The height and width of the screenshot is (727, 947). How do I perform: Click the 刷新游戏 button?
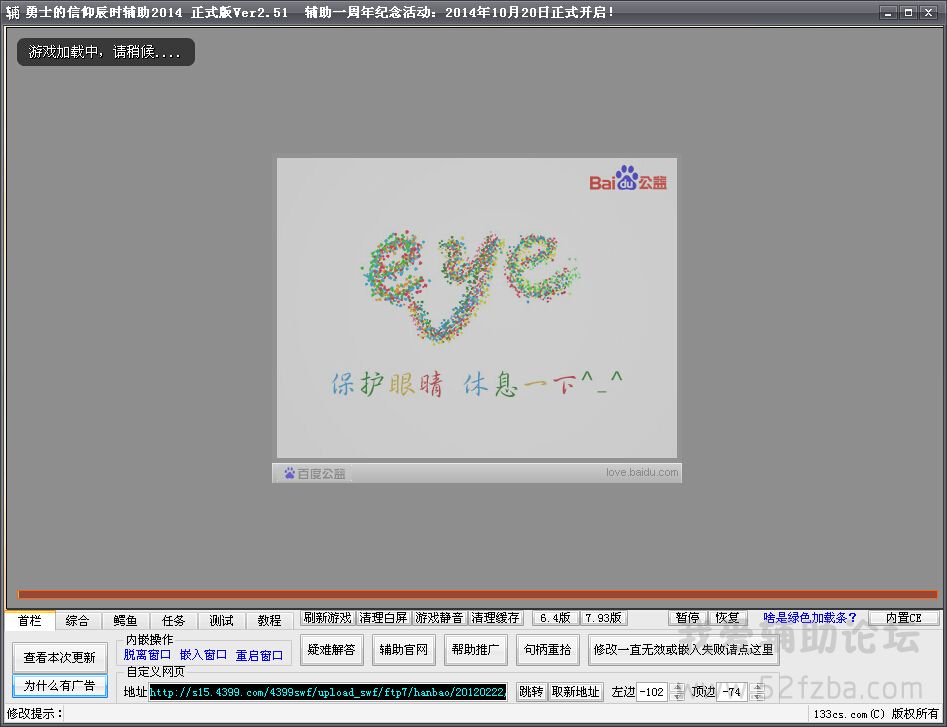tap(327, 618)
